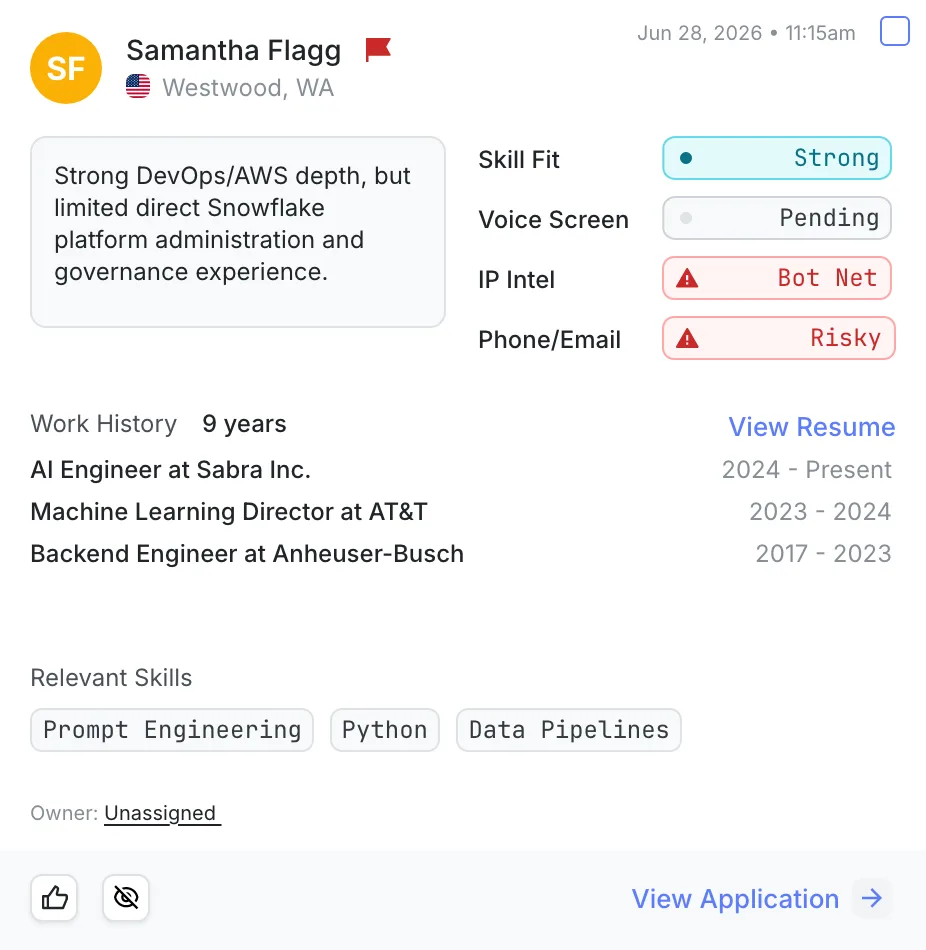Click the arrow next to View Application
This screenshot has height=950, width=926.
point(872,898)
